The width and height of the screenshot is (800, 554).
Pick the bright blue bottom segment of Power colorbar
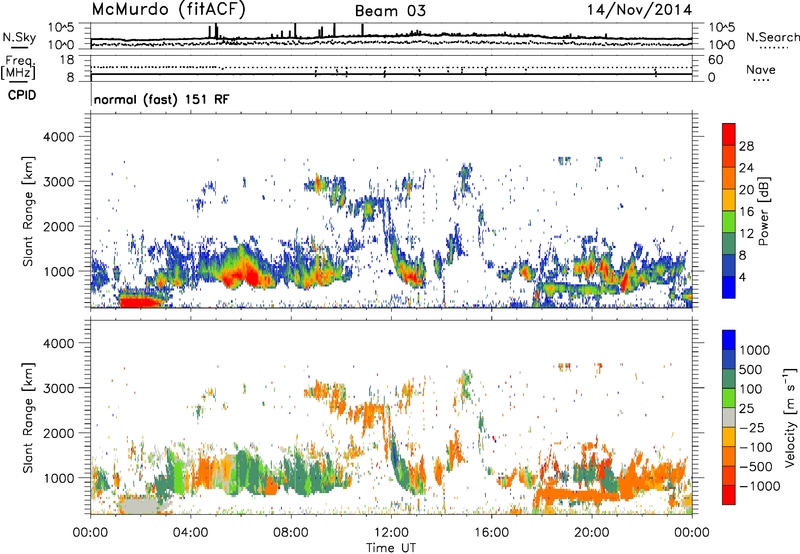729,288
